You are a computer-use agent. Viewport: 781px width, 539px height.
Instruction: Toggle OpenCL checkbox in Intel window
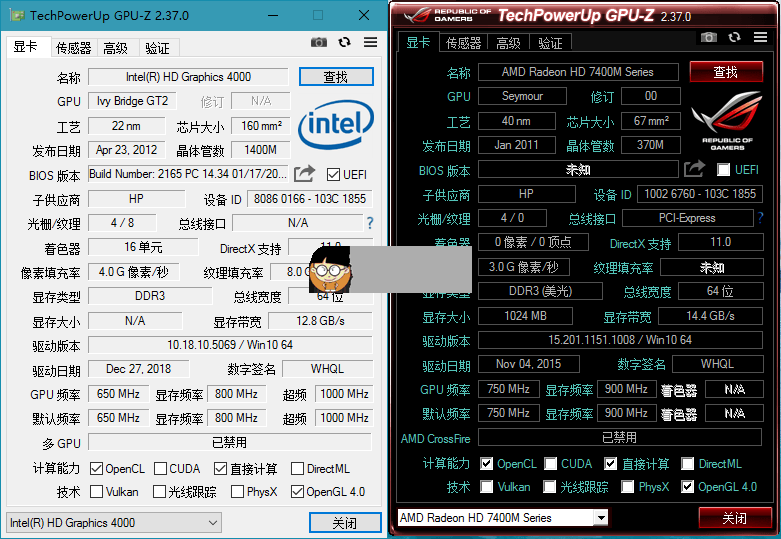[96, 469]
